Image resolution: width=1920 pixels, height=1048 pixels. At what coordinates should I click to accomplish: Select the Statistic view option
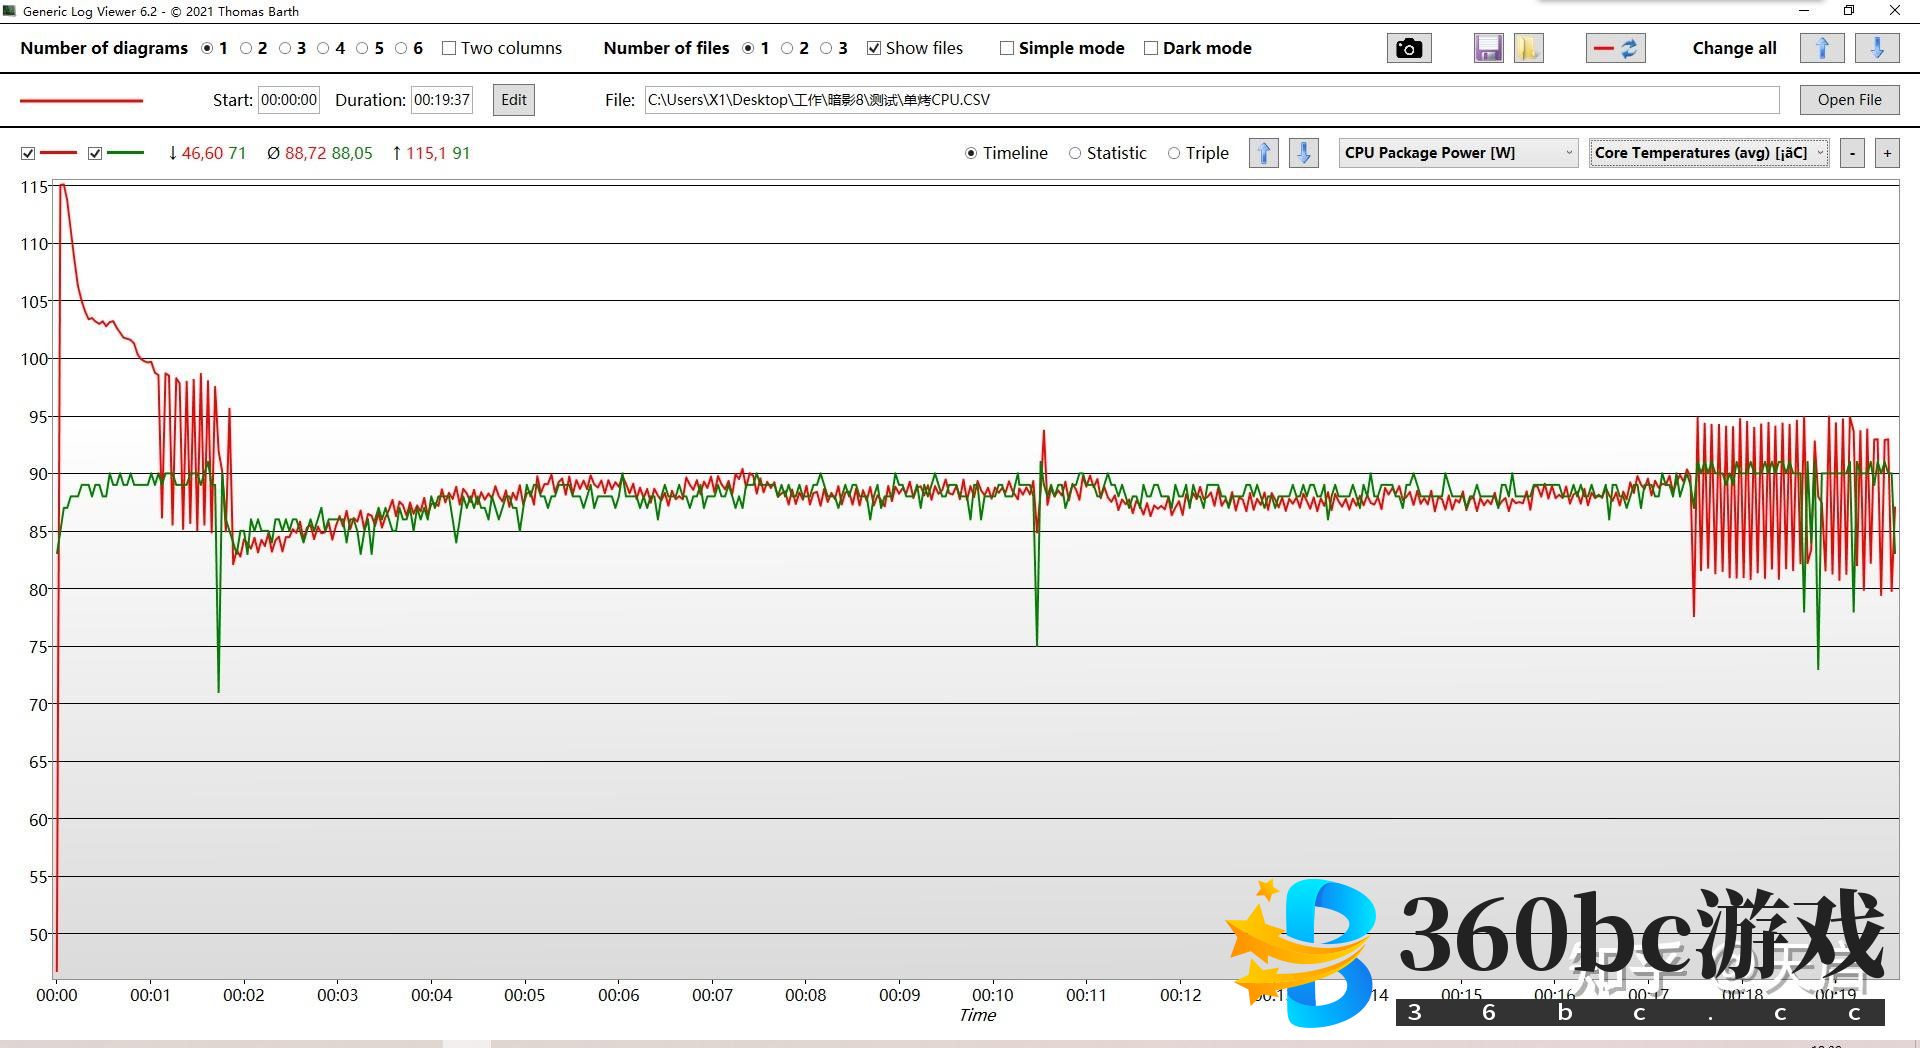pos(1075,153)
